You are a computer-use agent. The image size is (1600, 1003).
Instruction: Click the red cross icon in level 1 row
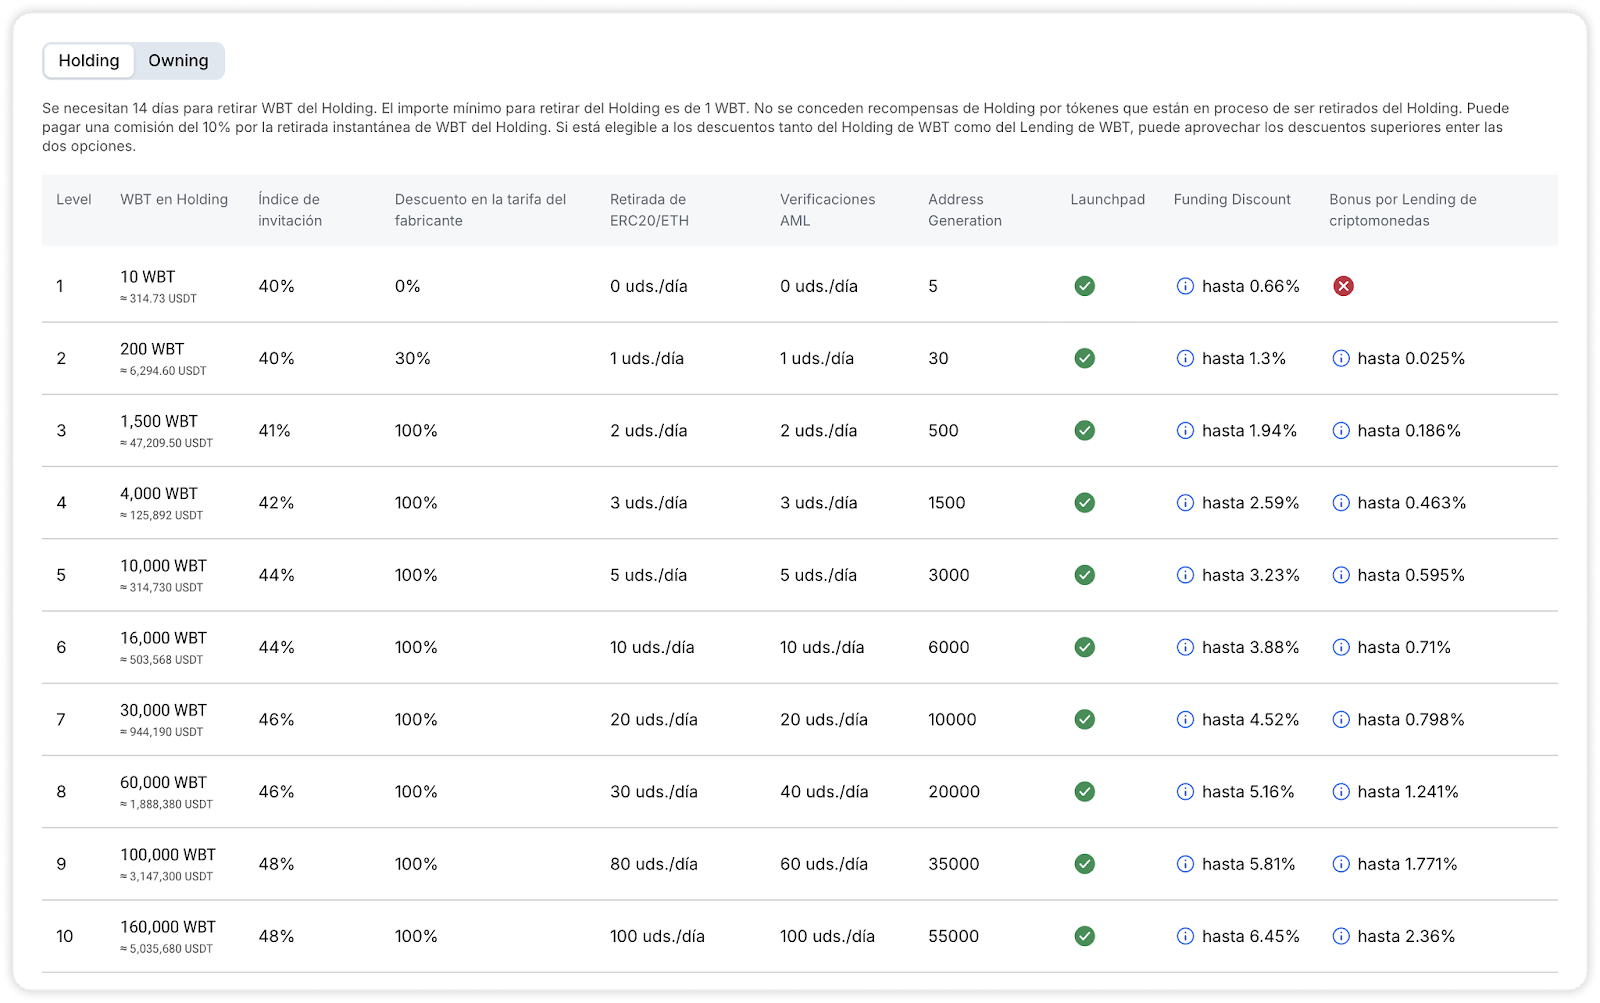pos(1343,287)
